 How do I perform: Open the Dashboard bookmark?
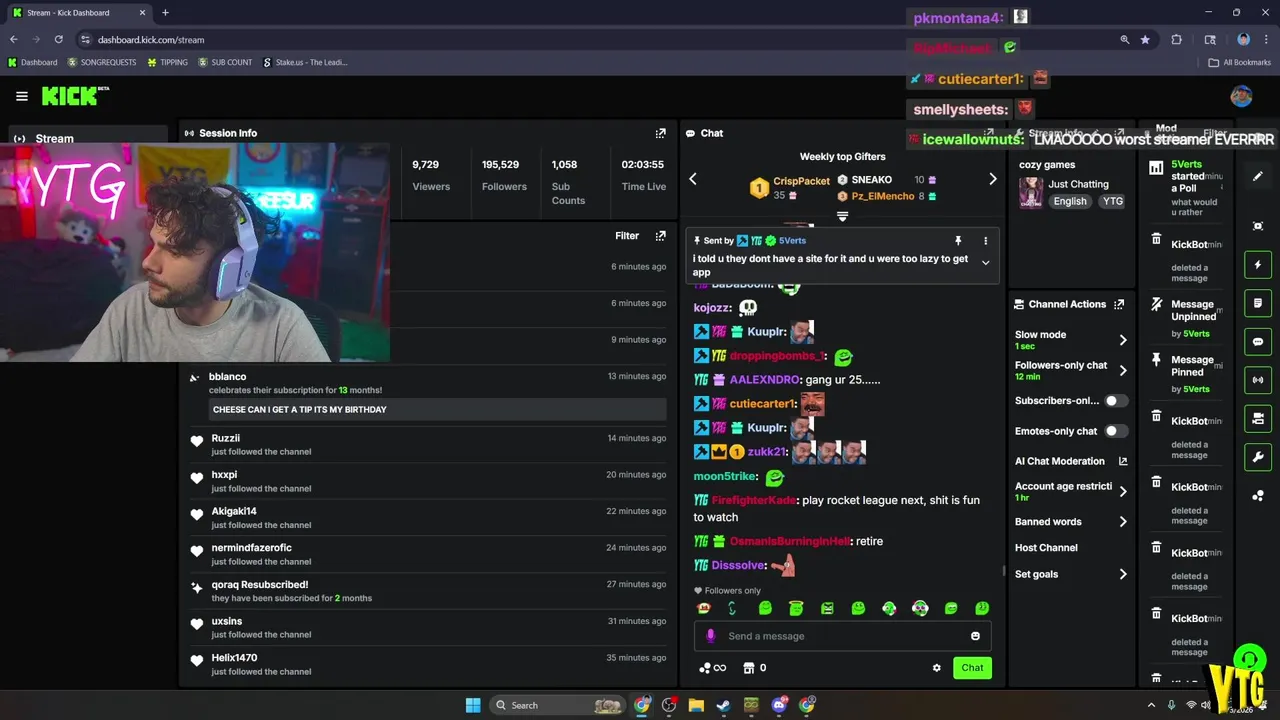pos(32,62)
